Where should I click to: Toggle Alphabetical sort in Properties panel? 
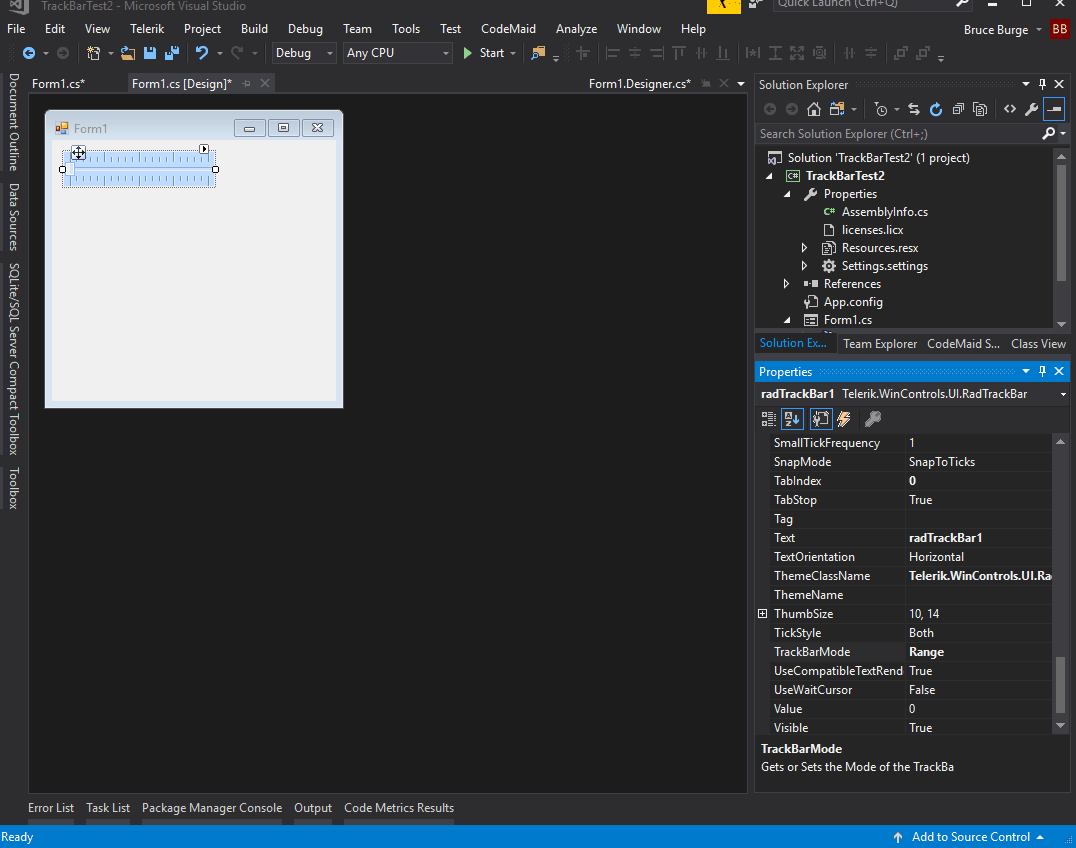point(792,419)
